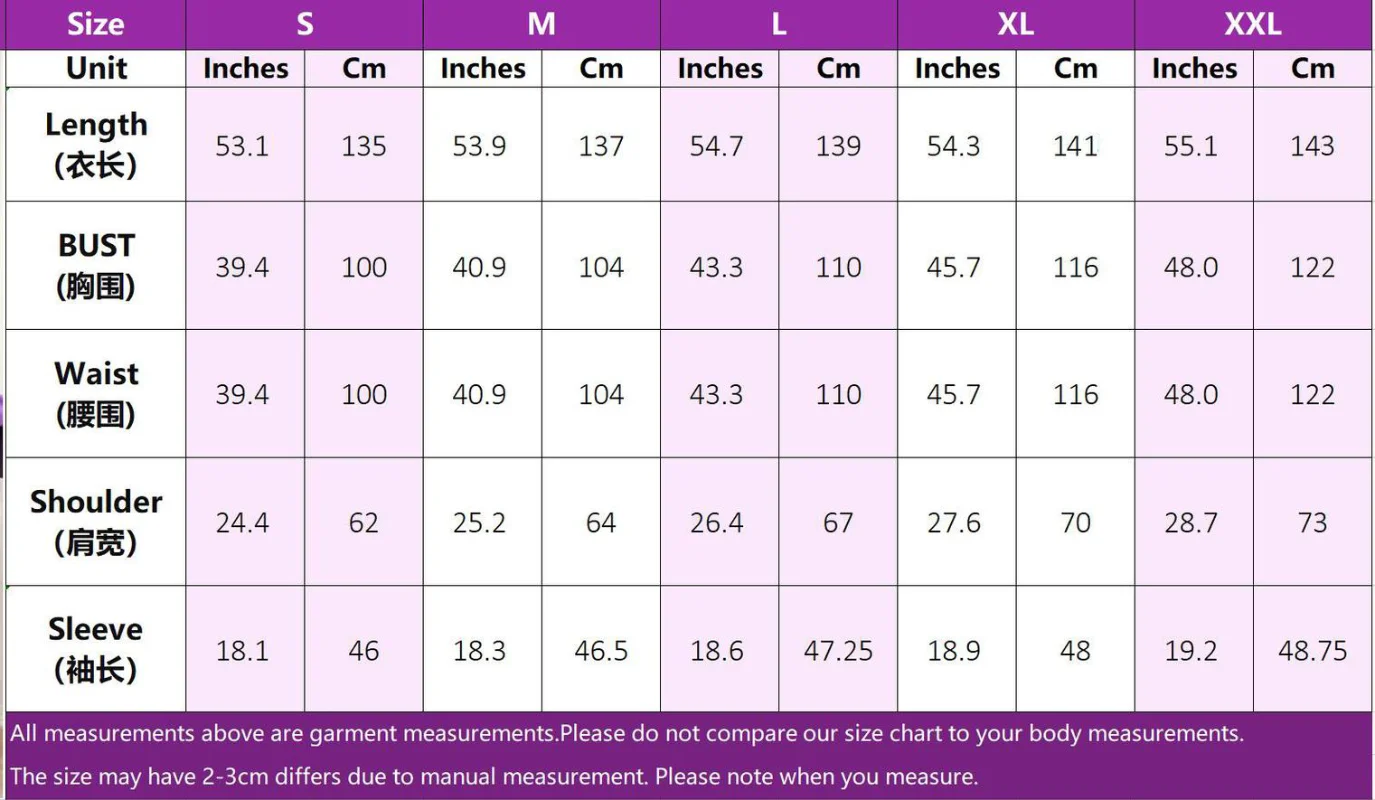
Task: Click the 48.75 sleeve value for XXL
Action: (x=1312, y=651)
